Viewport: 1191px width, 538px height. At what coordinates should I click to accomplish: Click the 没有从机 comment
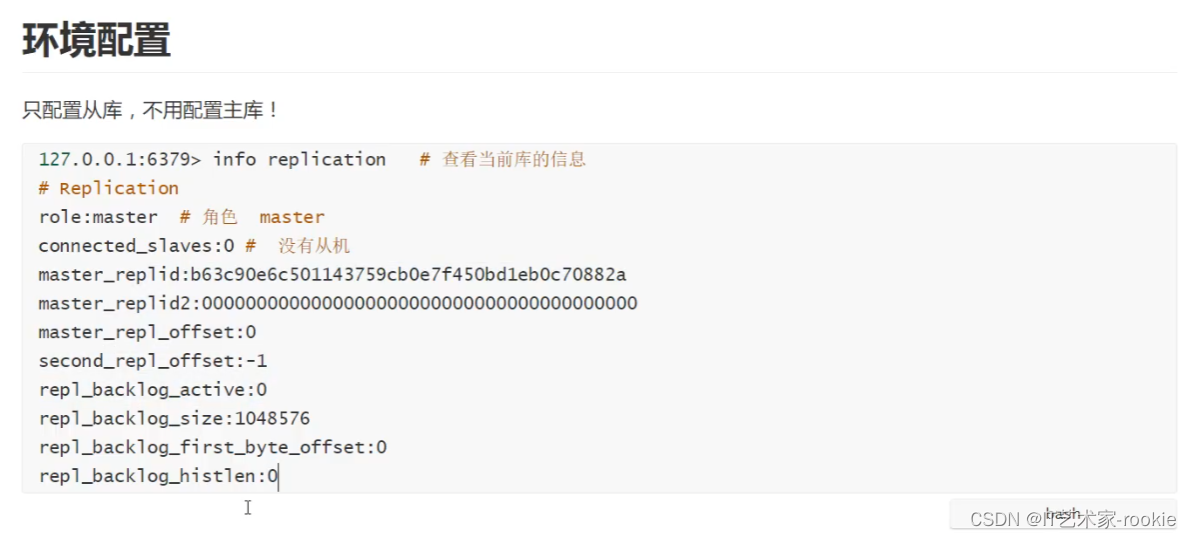pos(313,246)
